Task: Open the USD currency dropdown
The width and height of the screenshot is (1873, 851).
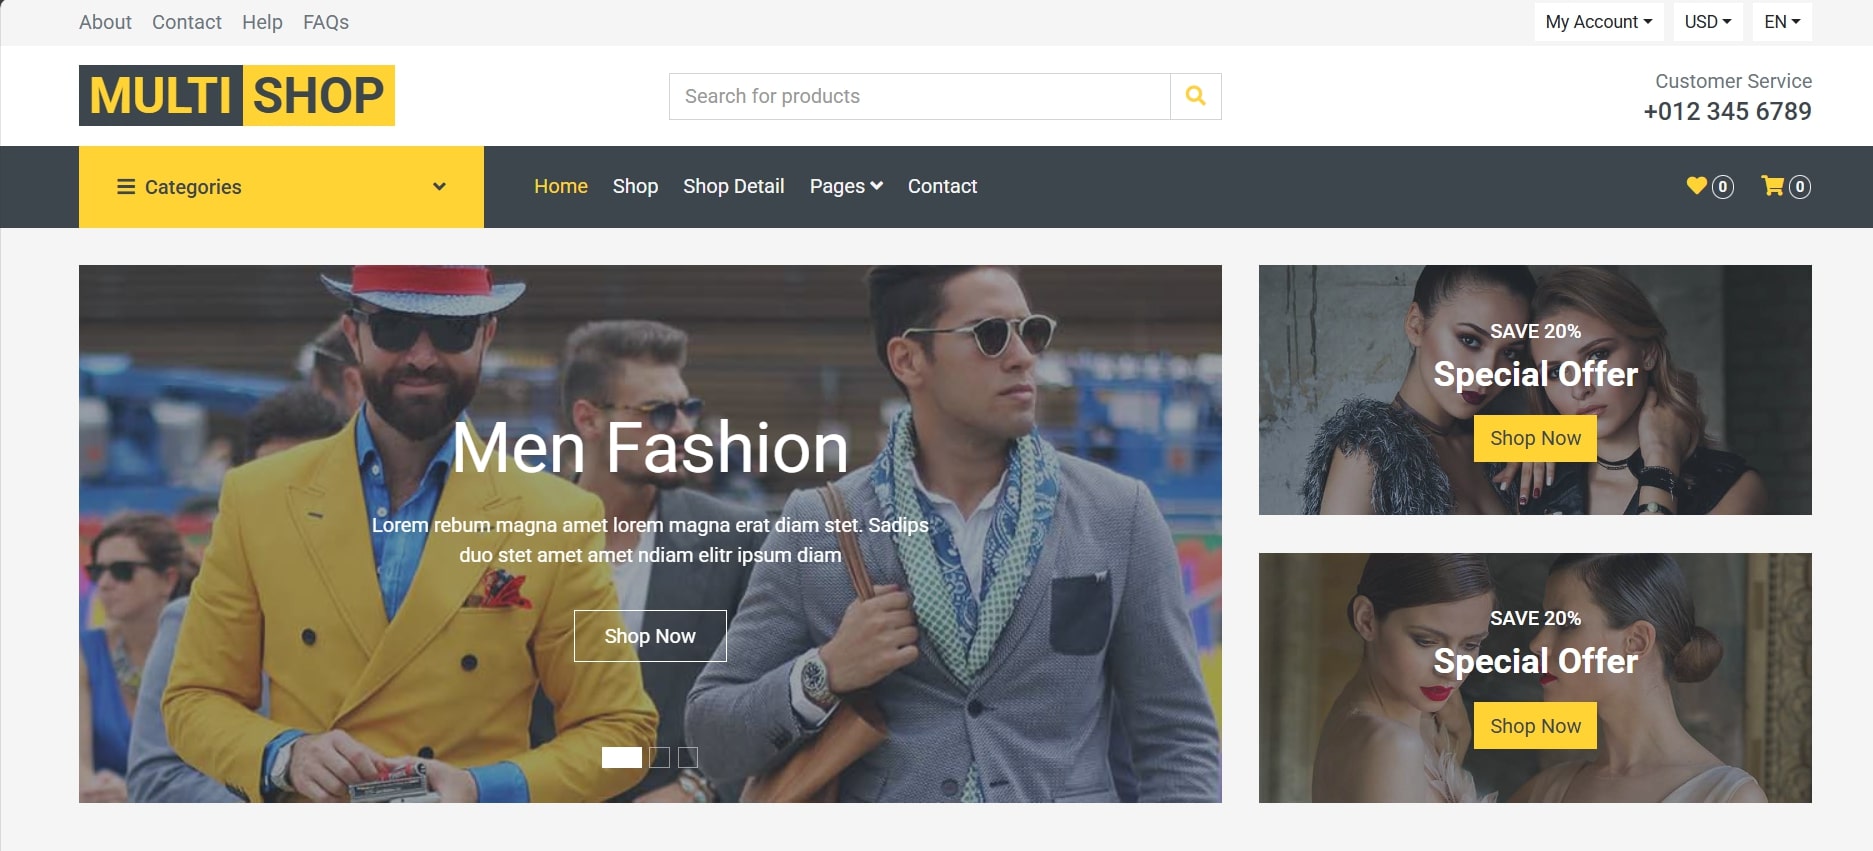Action: click(1708, 22)
